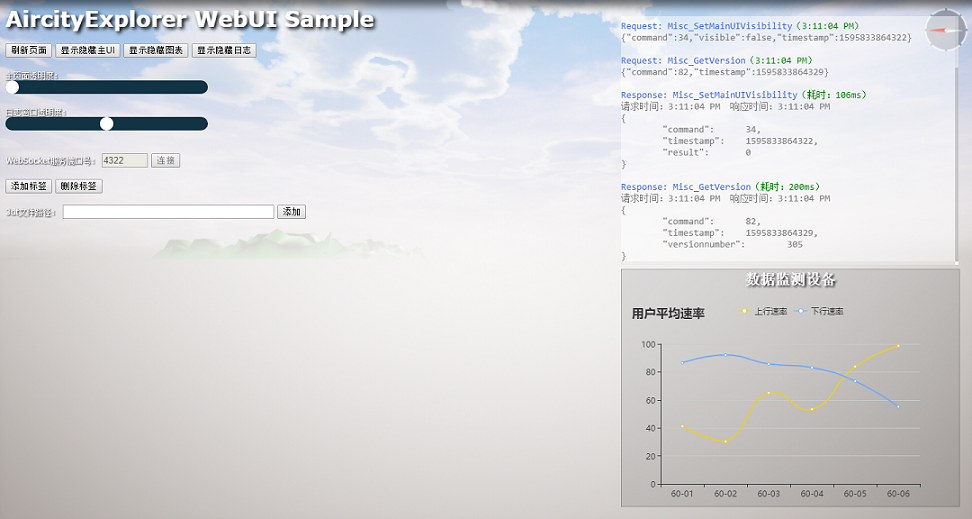Click the blue data point above 60-06
Screen dimensions: 972x519
pyautogui.click(x=898, y=407)
